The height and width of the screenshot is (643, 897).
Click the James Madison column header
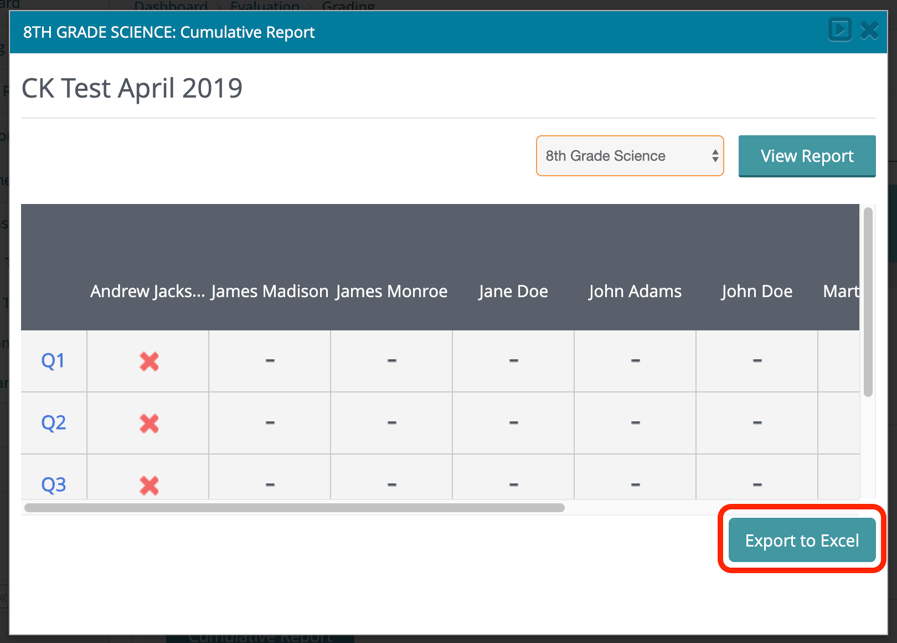point(270,291)
